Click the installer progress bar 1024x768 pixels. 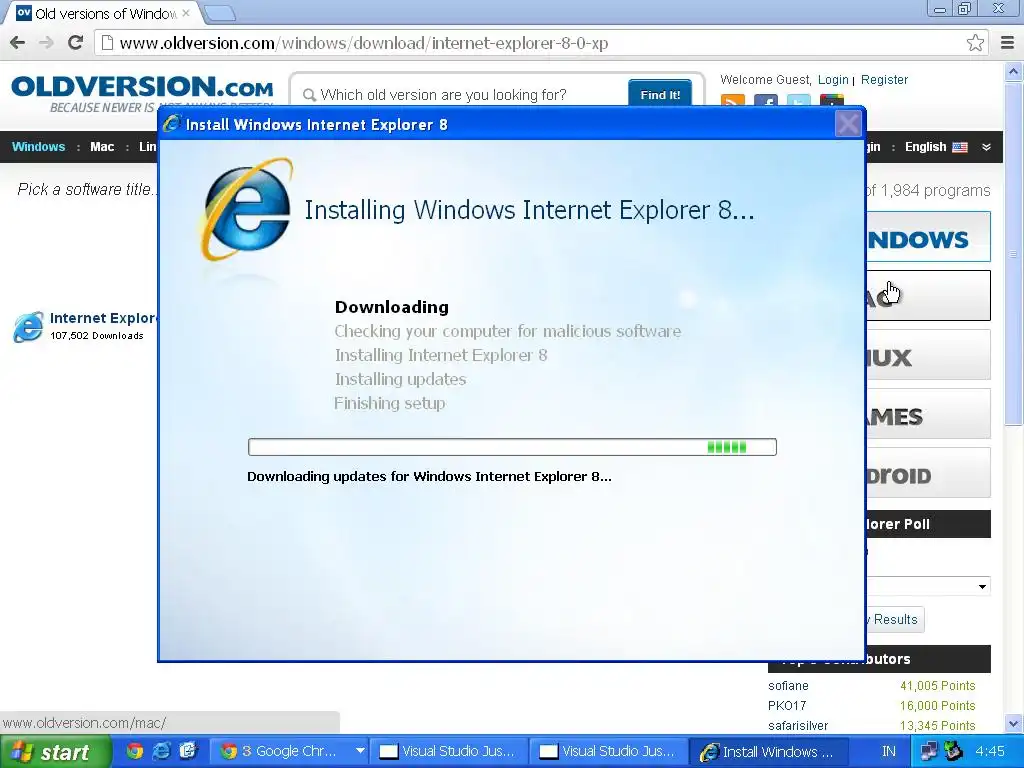click(512, 447)
